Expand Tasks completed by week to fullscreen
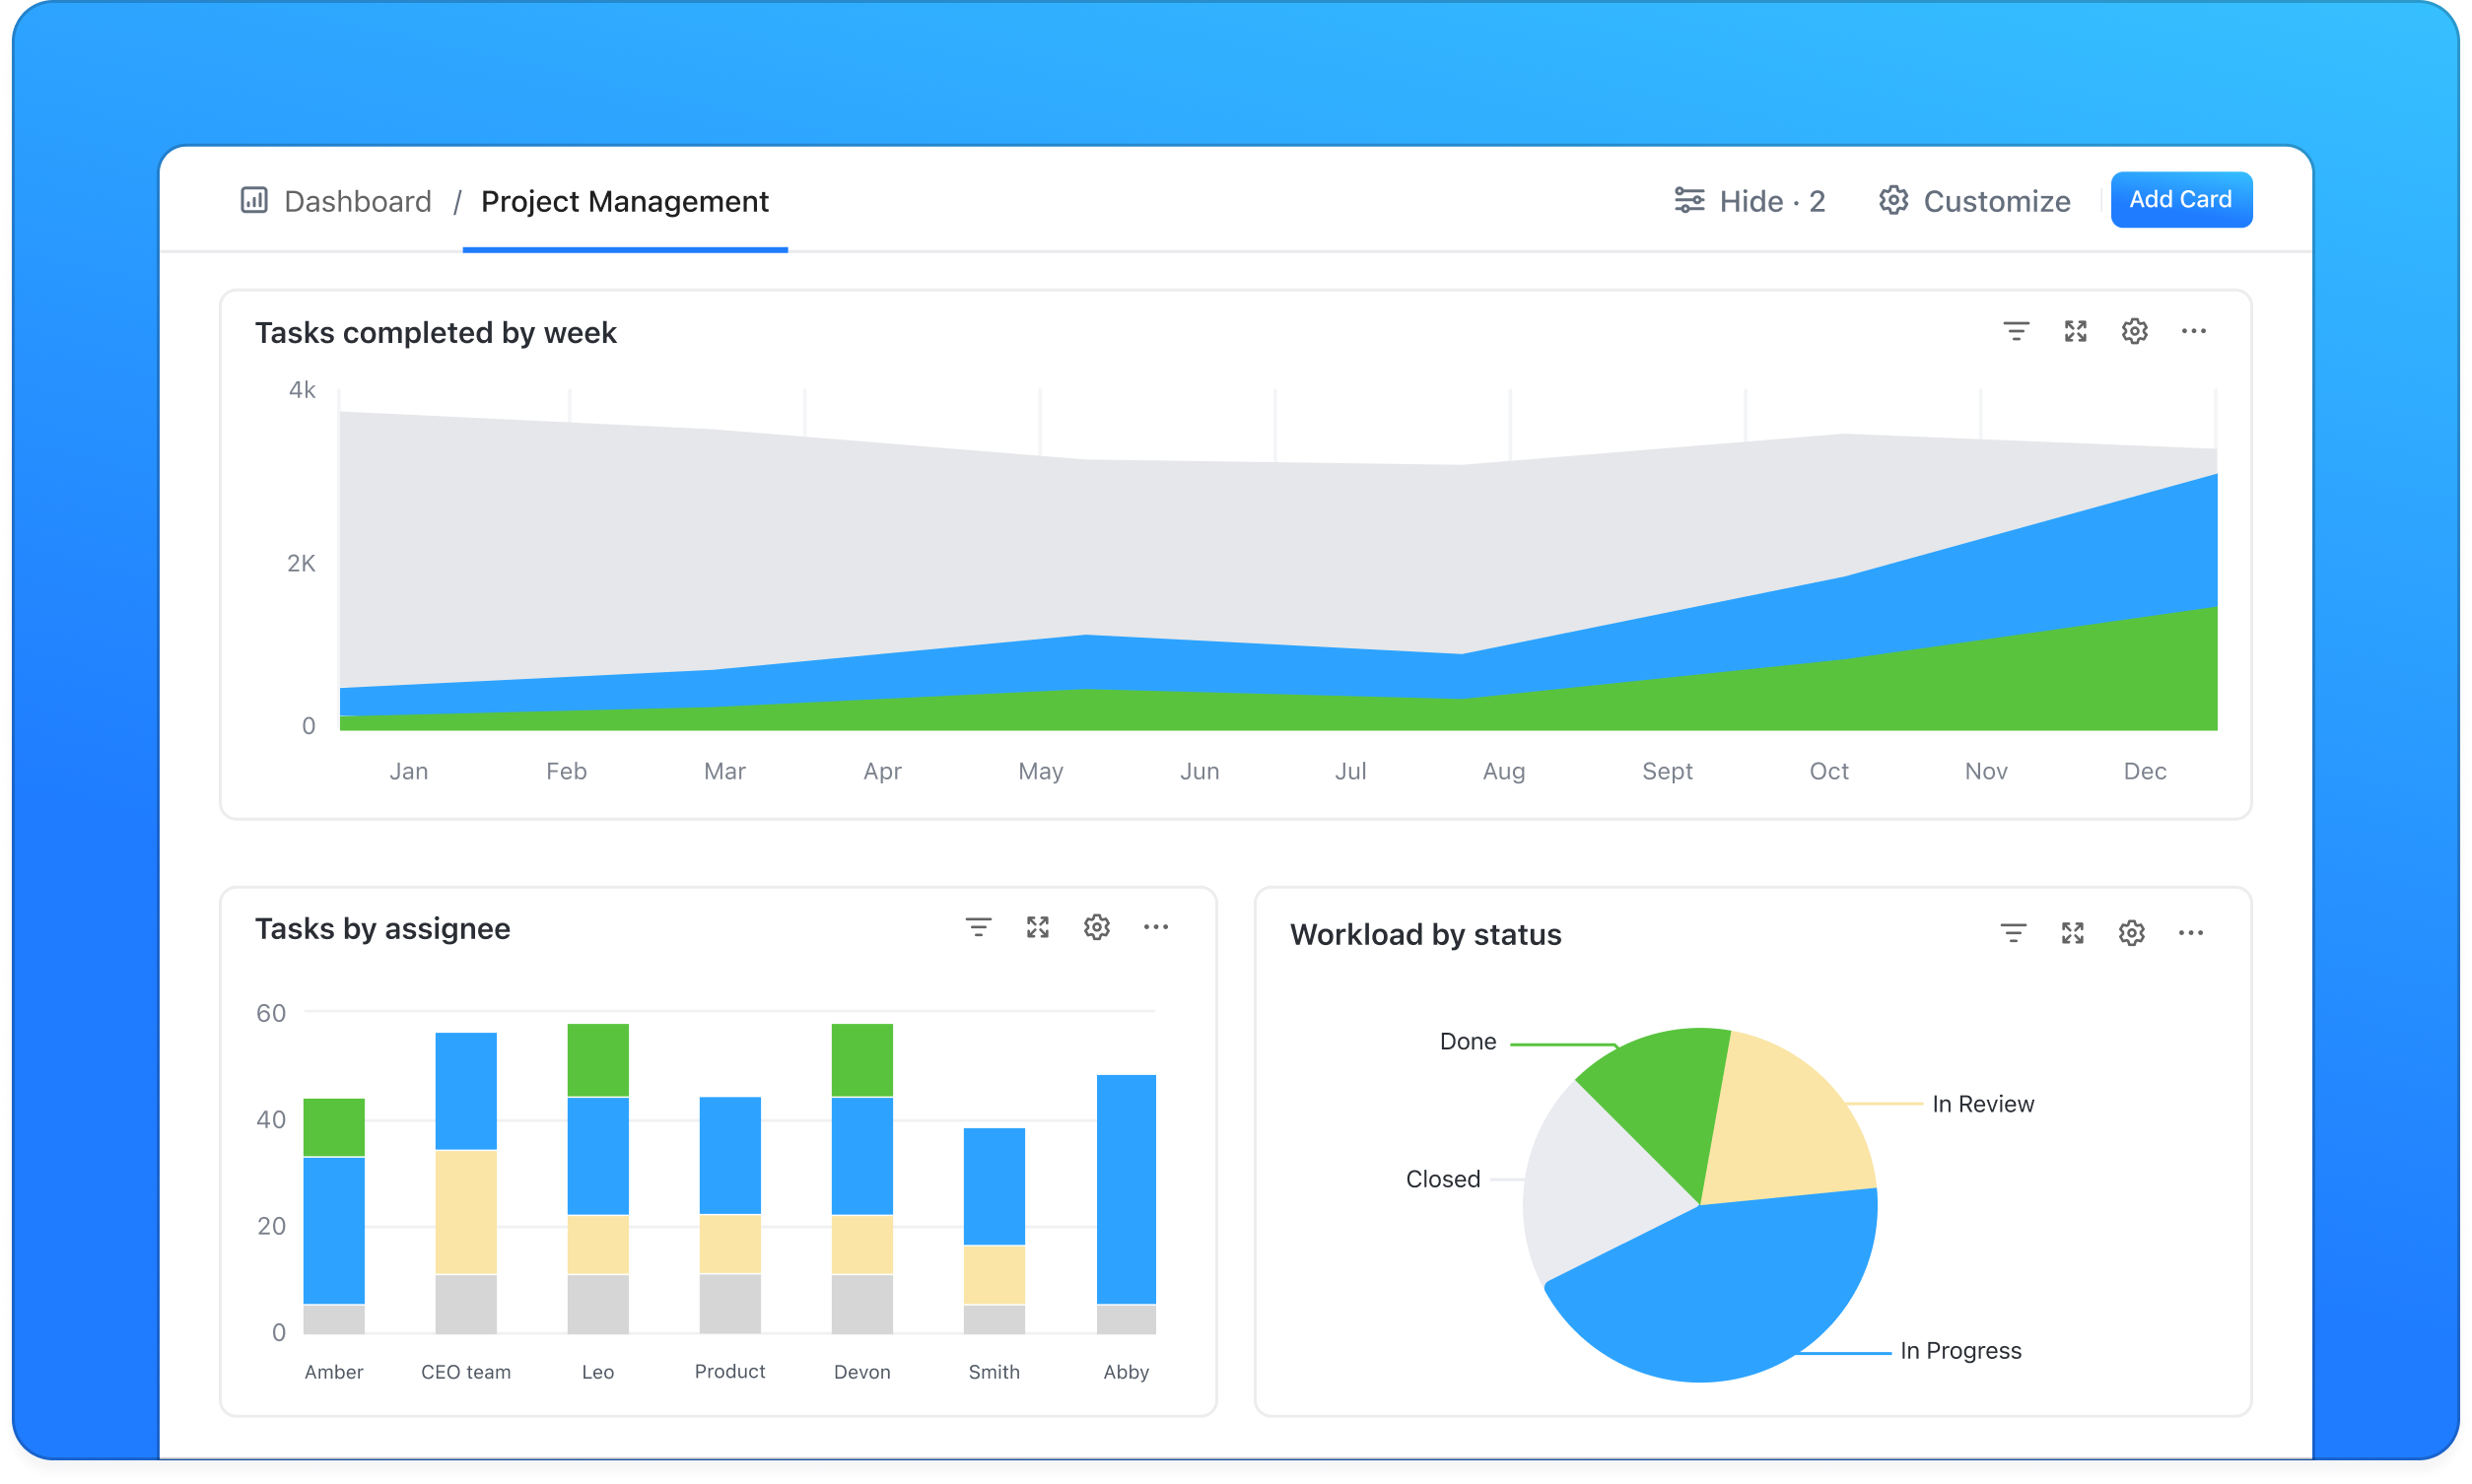 click(2075, 331)
